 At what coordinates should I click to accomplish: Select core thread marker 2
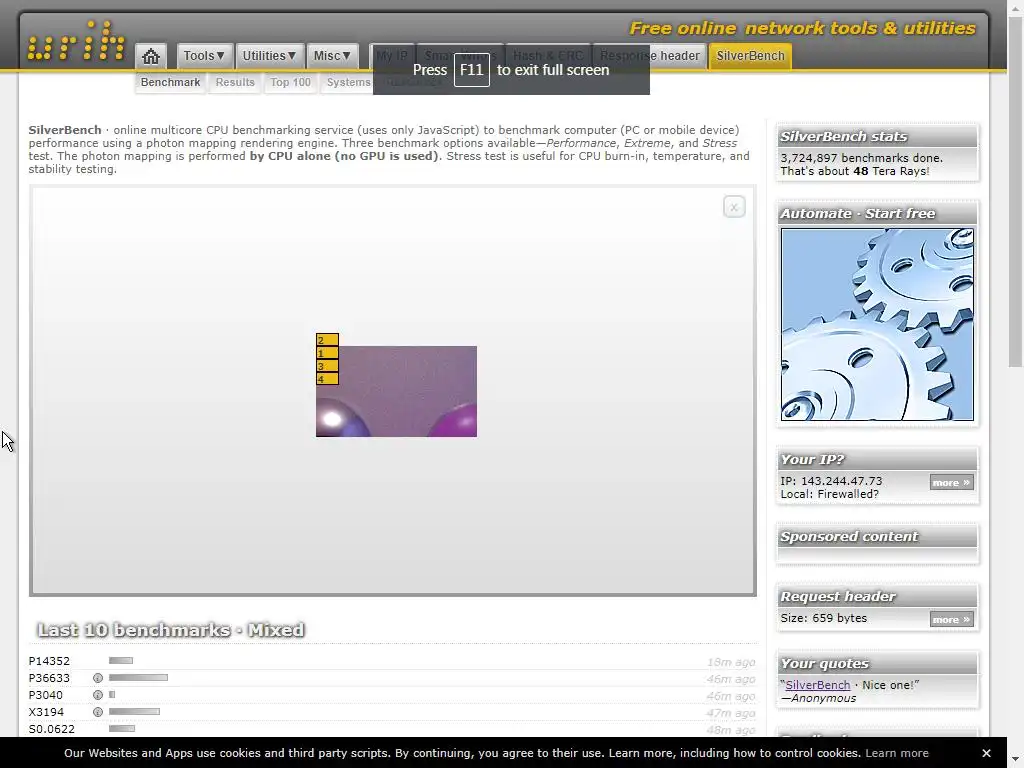coord(327,340)
